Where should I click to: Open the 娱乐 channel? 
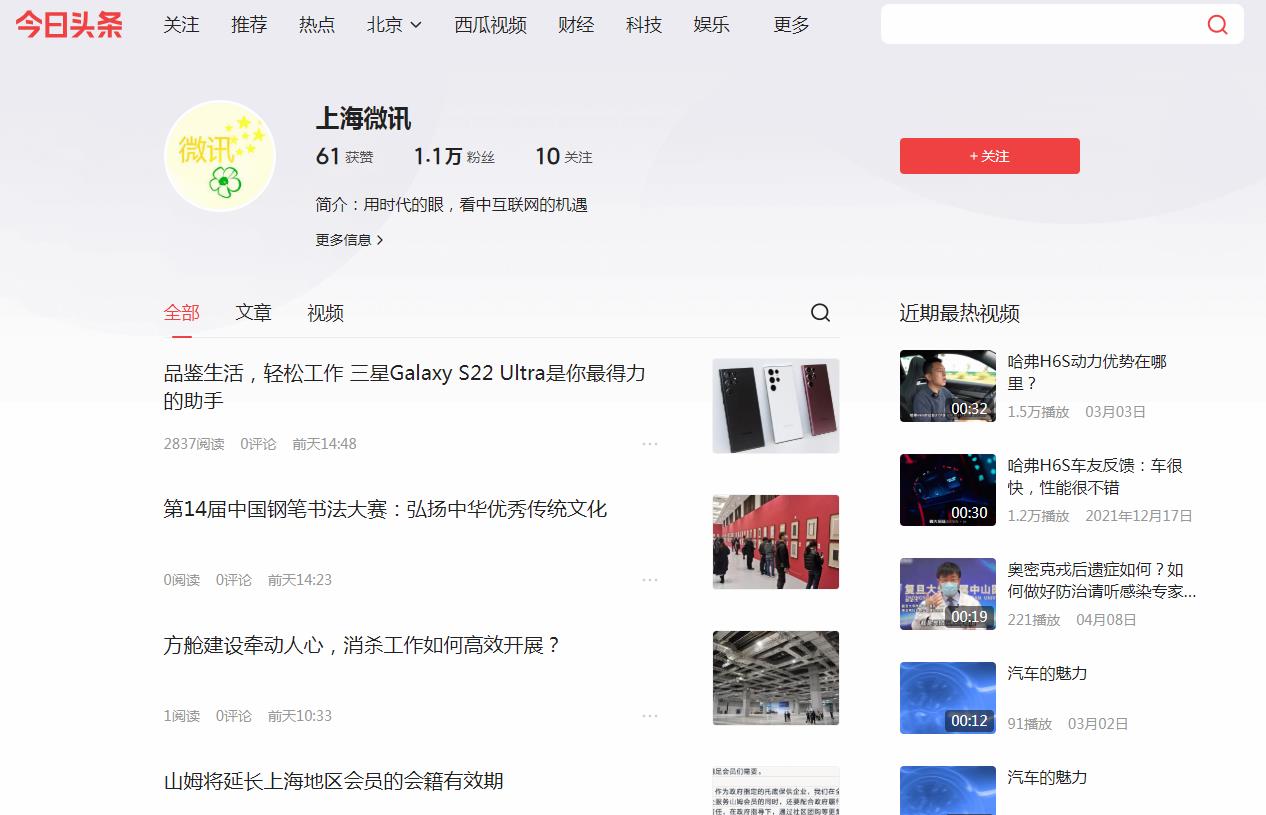pos(711,25)
